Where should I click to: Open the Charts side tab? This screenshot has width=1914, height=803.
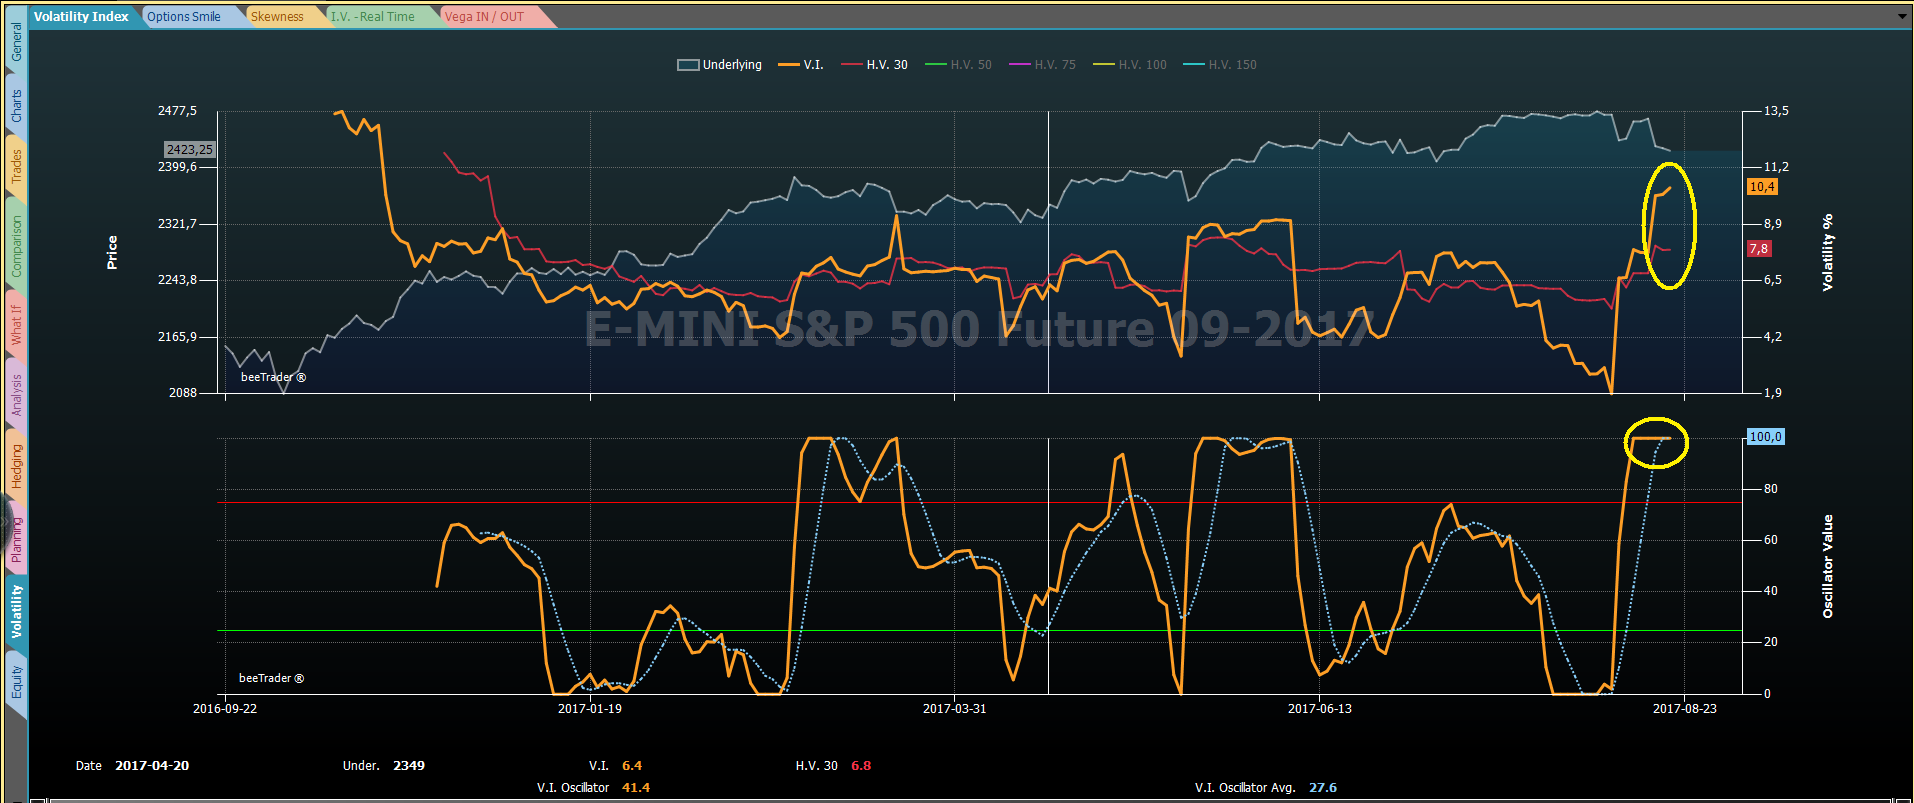tap(16, 106)
